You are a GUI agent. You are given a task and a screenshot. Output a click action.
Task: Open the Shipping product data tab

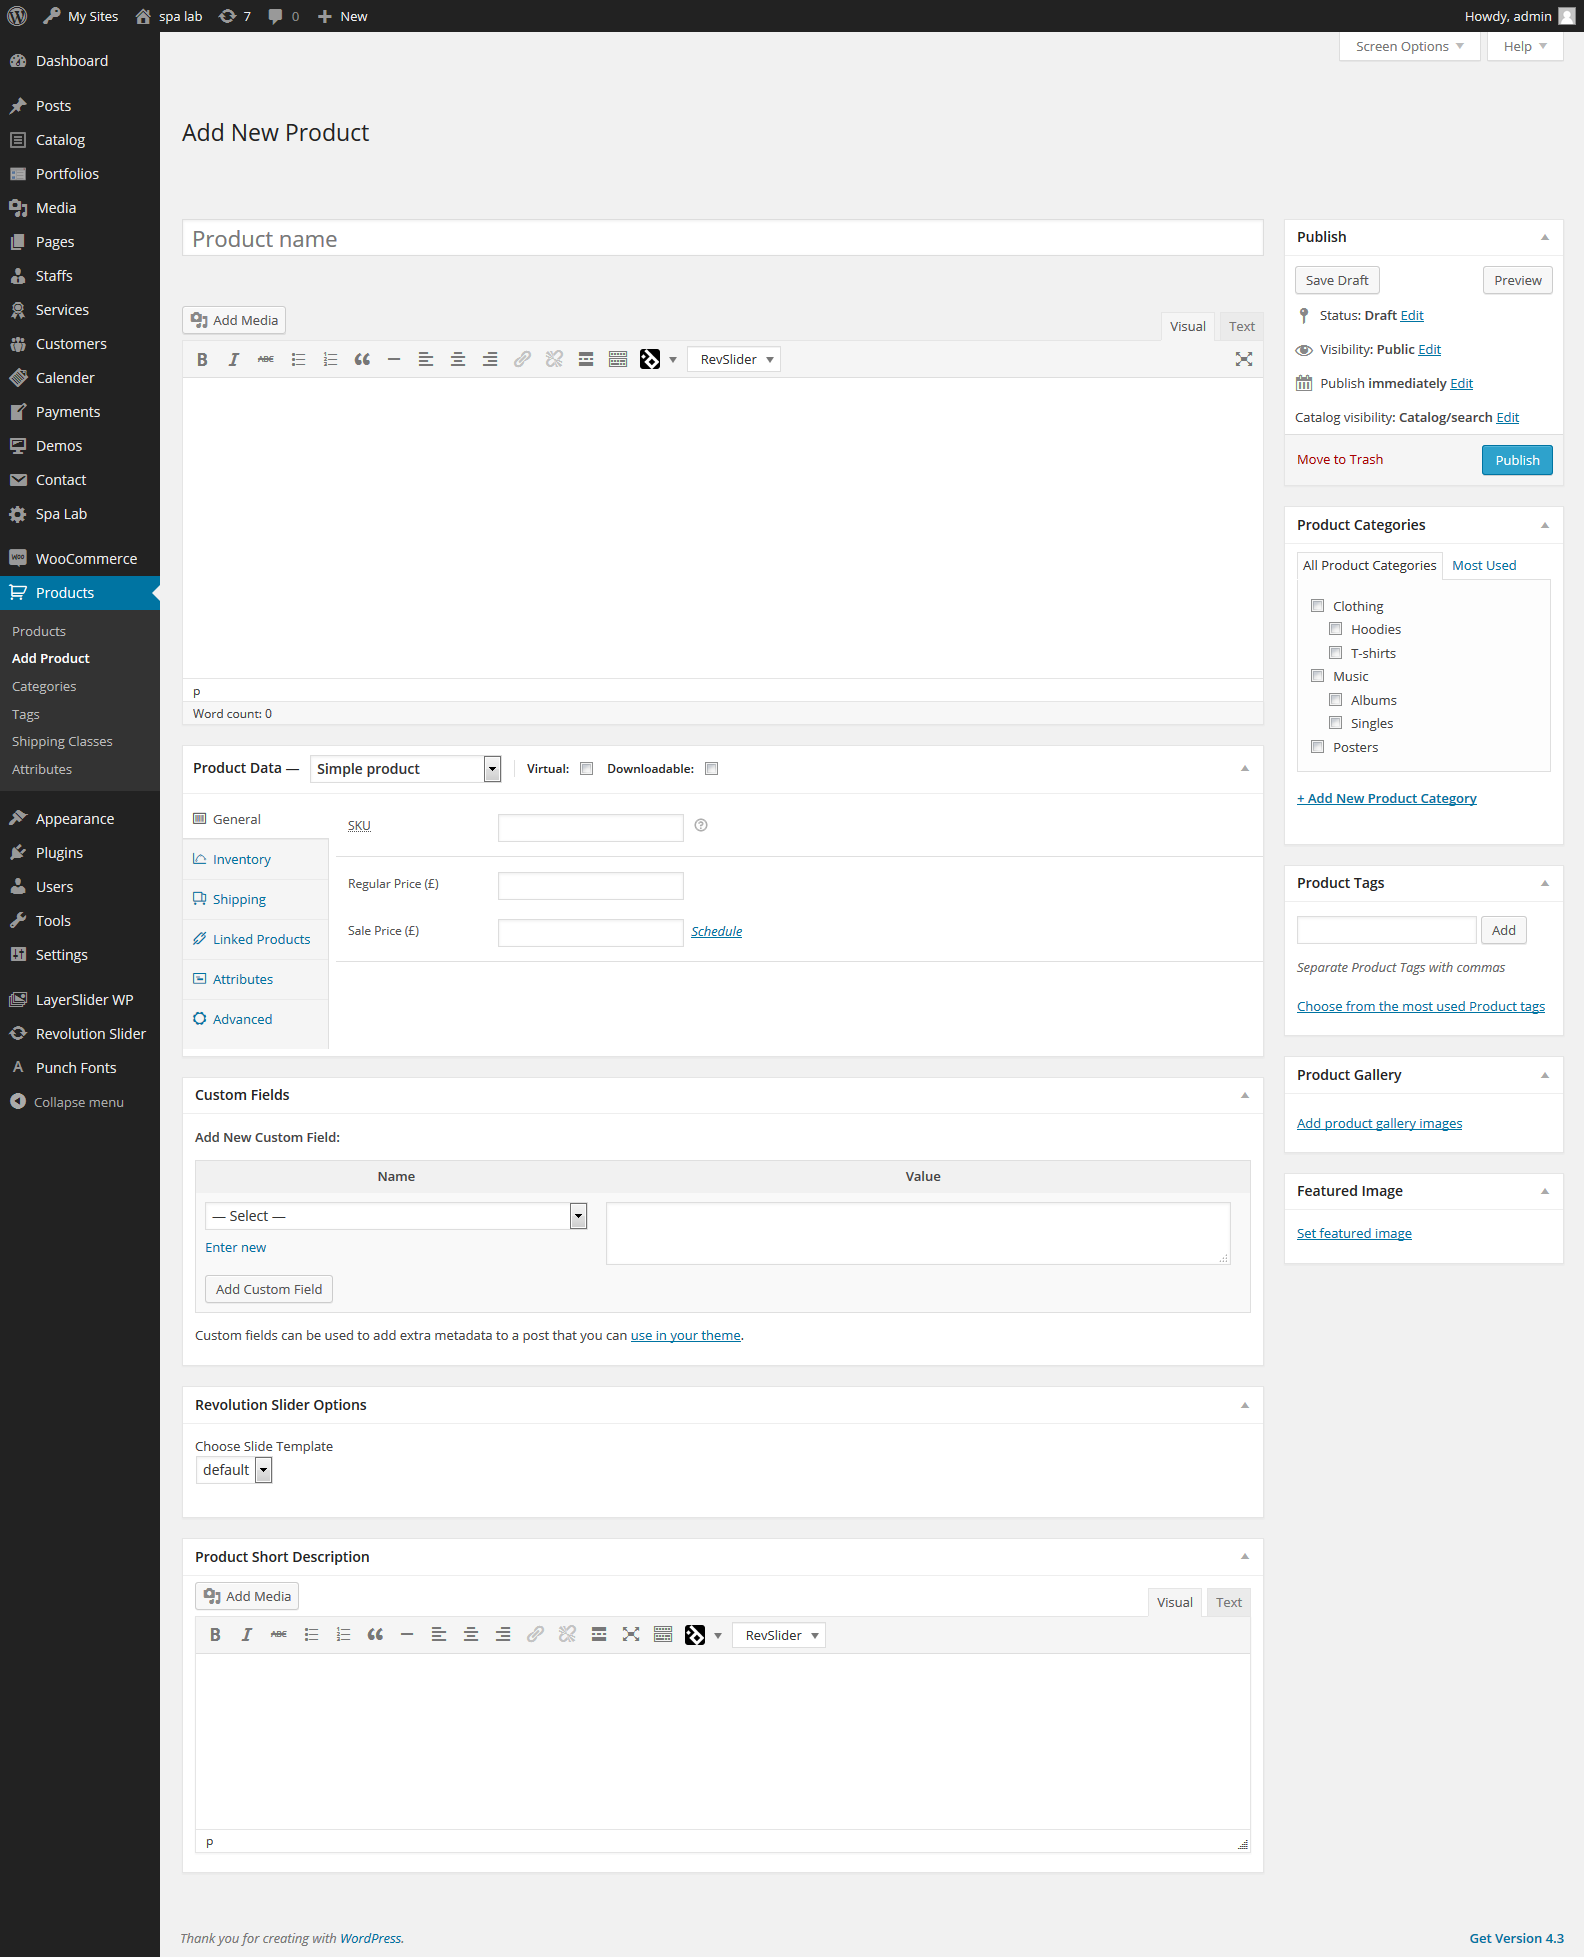pos(239,900)
